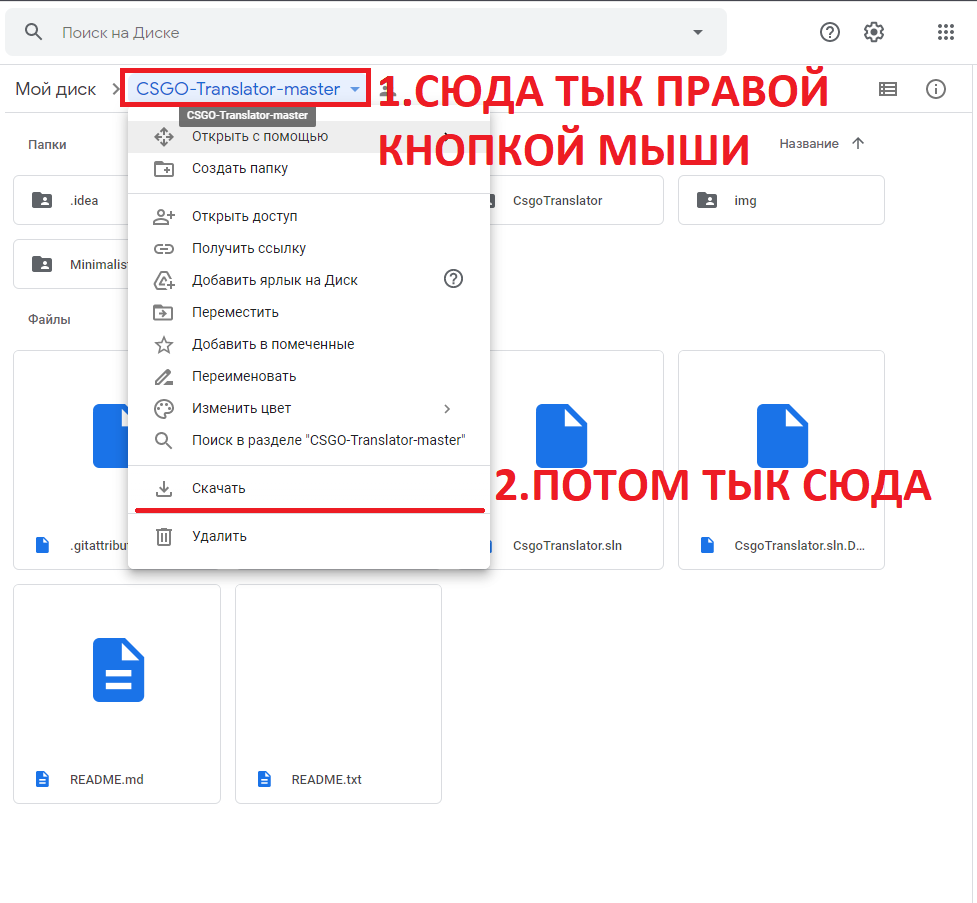Click README.md document icon beside name
The image size is (977, 903).
42,779
